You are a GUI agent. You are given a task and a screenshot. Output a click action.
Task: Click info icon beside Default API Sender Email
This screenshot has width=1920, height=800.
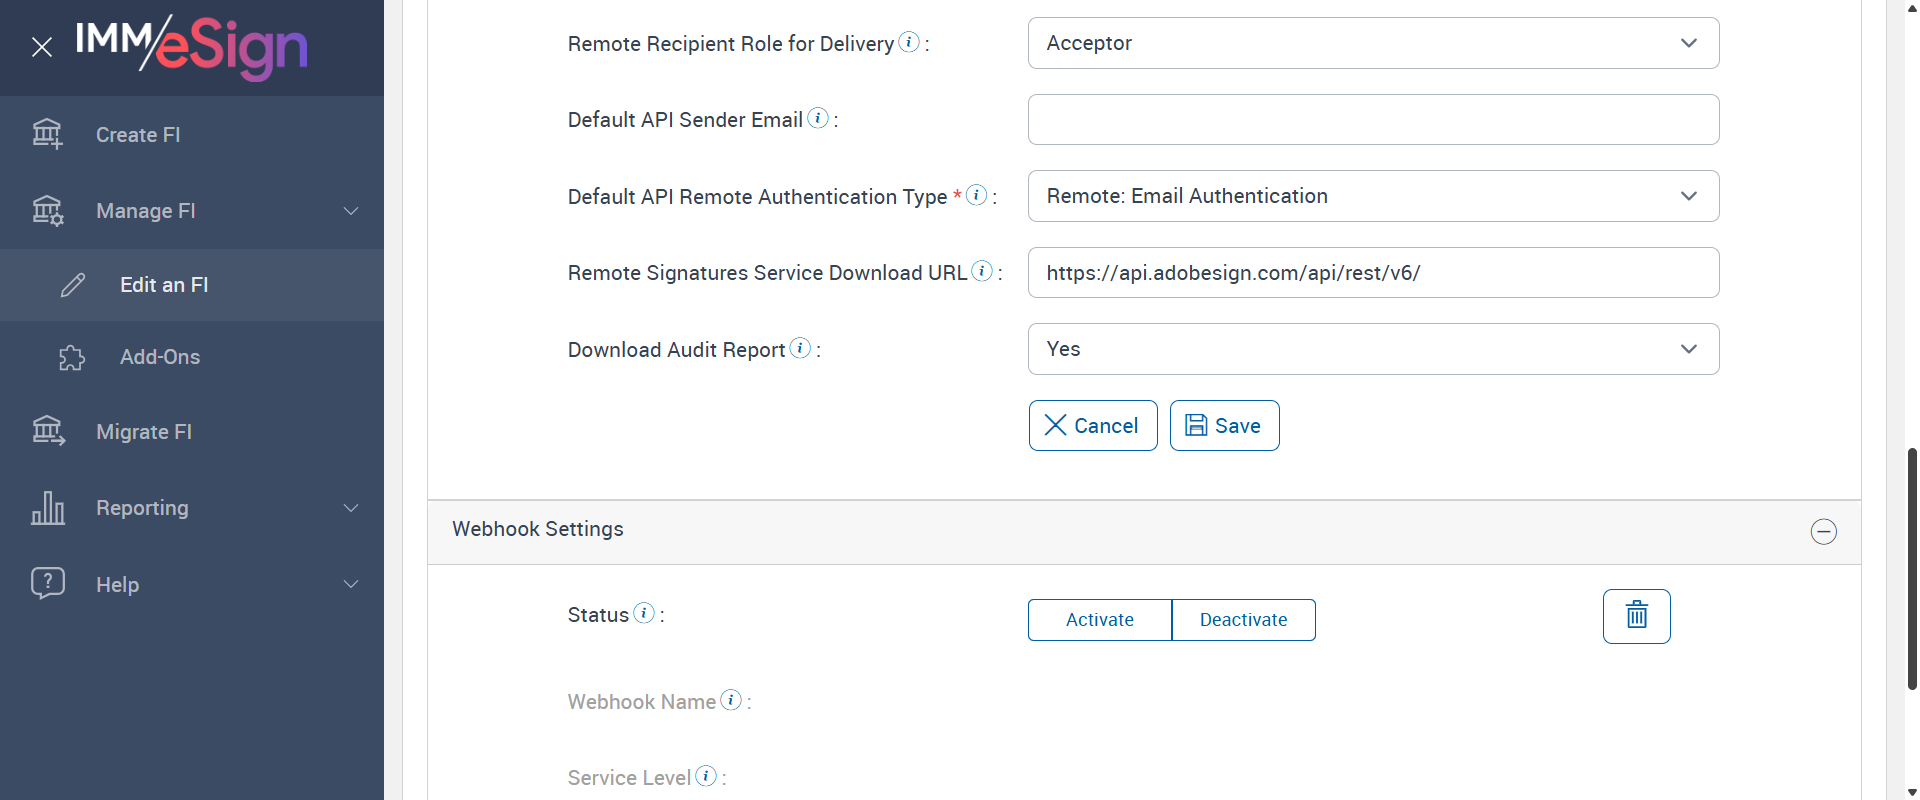point(818,118)
